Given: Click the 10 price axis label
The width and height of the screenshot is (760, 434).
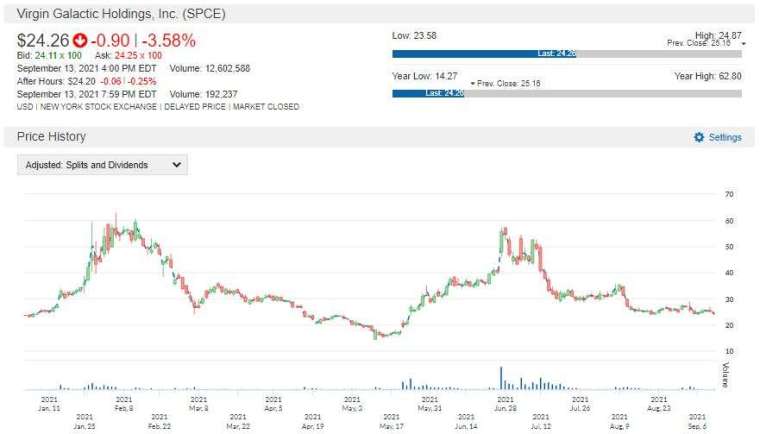Looking at the screenshot, I should coord(729,351).
